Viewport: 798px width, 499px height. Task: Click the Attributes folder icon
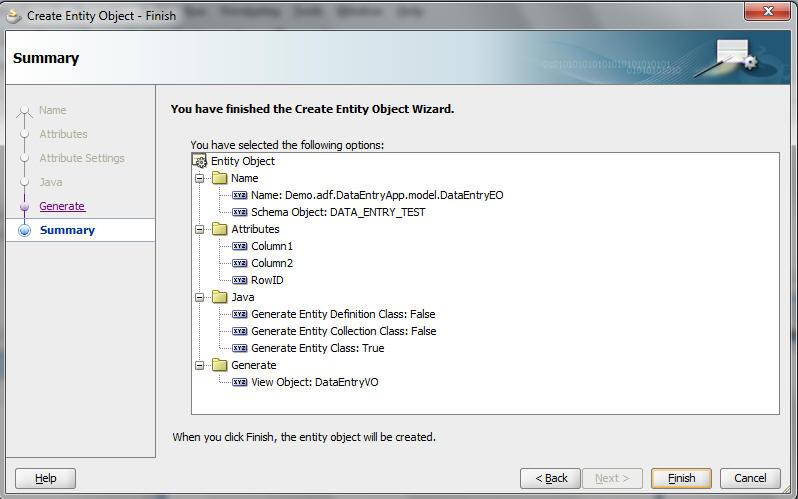click(220, 229)
